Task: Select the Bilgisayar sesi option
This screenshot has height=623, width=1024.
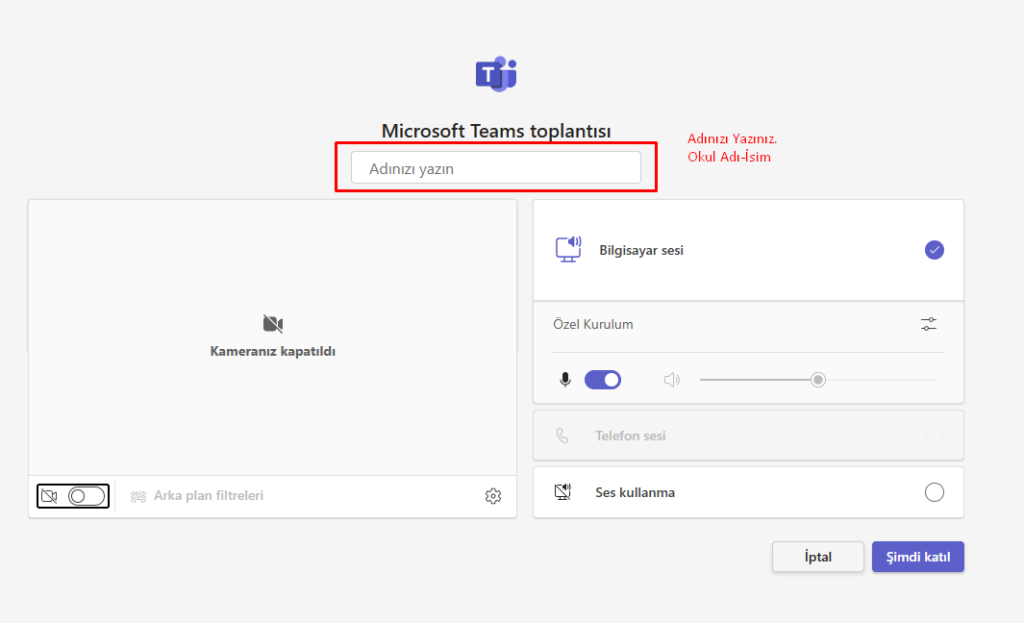Action: (x=934, y=249)
